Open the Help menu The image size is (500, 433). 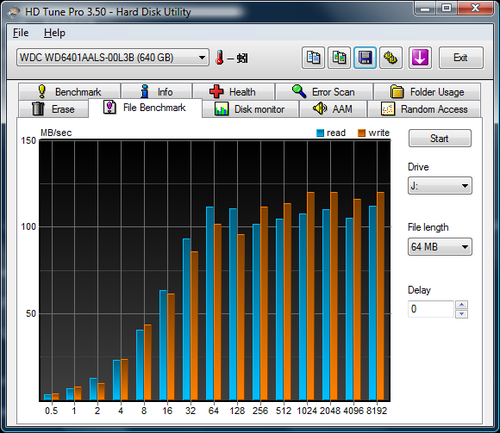click(54, 33)
